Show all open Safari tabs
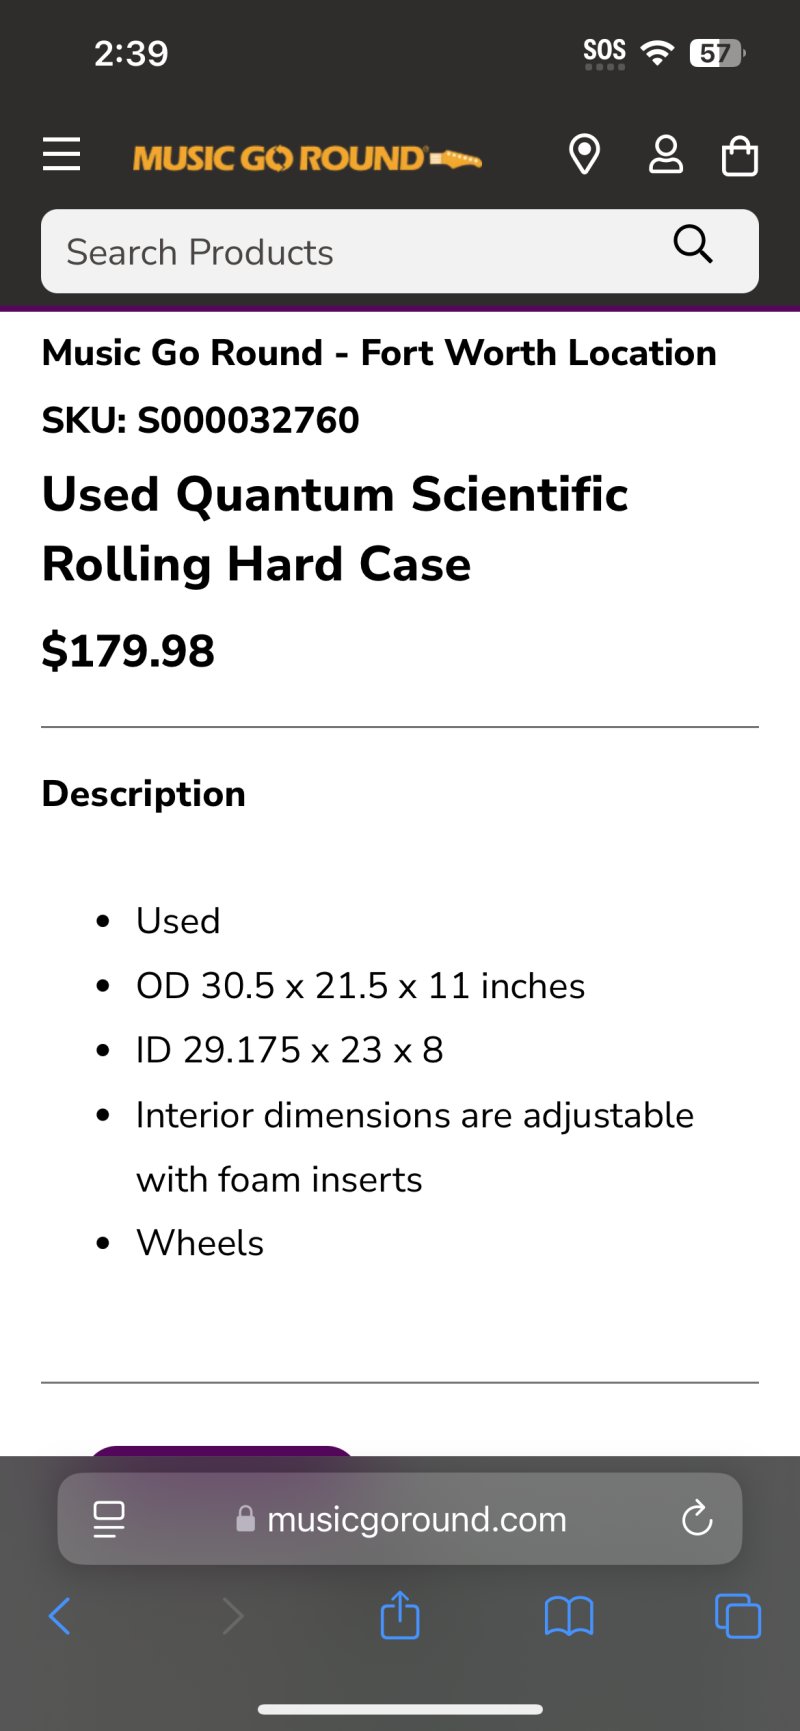The height and width of the screenshot is (1731, 800). click(x=738, y=1616)
